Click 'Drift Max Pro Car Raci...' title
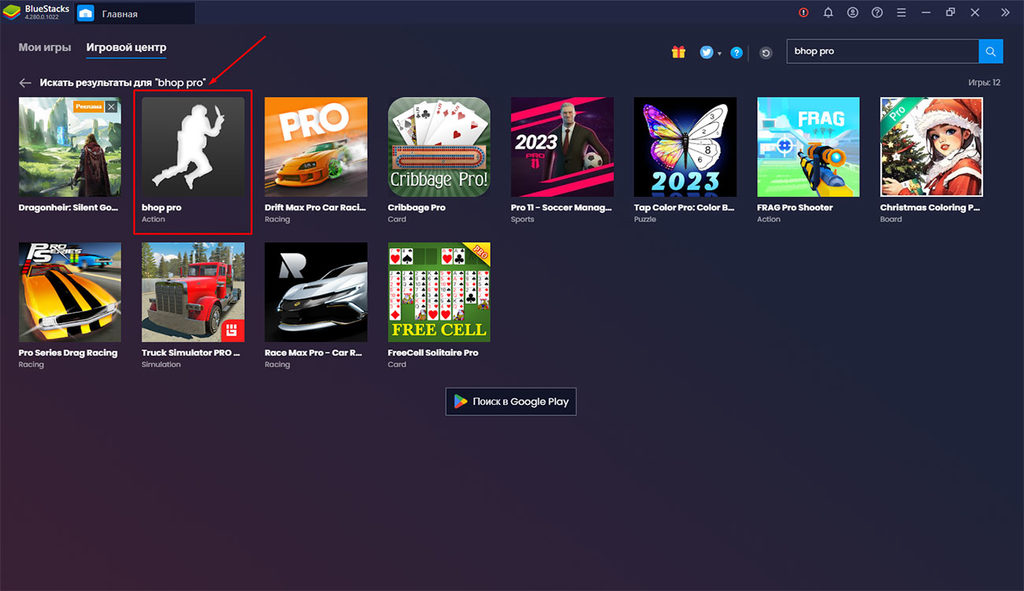The width and height of the screenshot is (1024, 591). click(315, 208)
